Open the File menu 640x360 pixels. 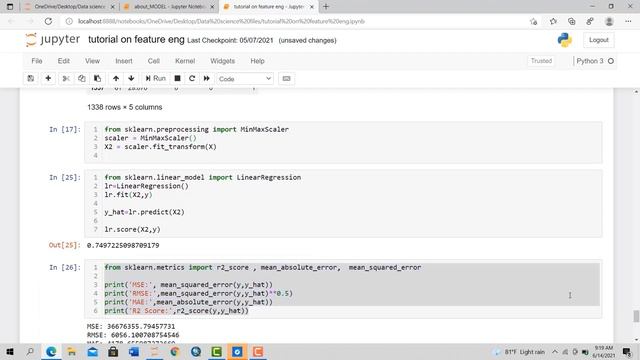coord(37,61)
